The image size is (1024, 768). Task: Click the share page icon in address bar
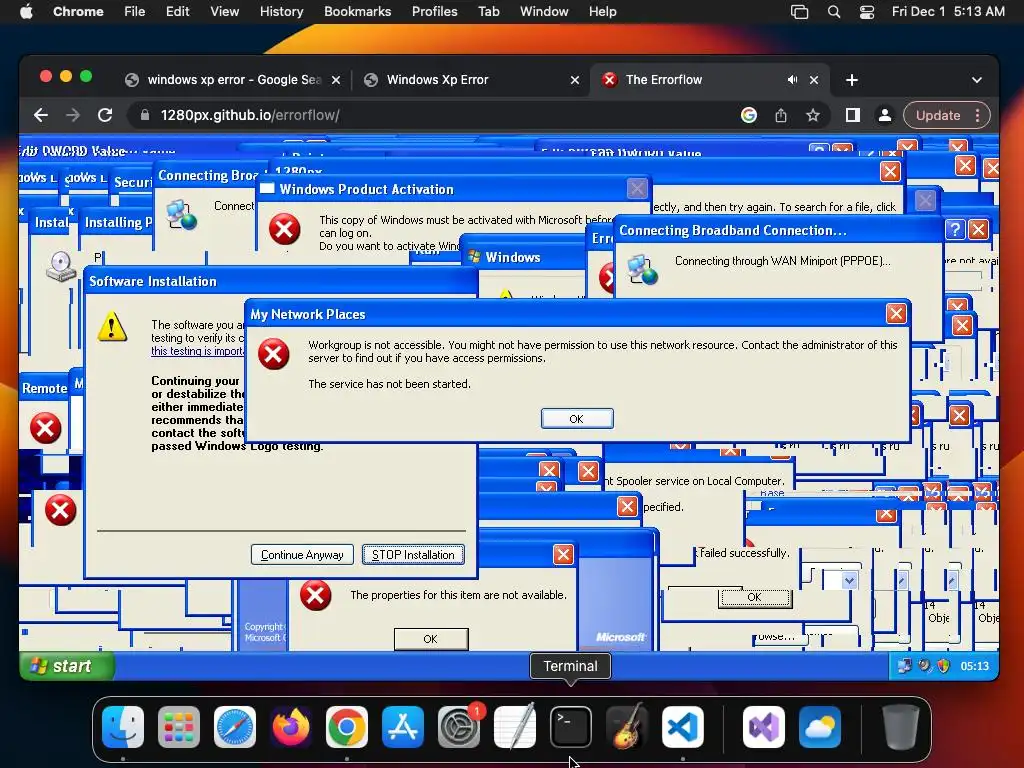click(x=781, y=116)
